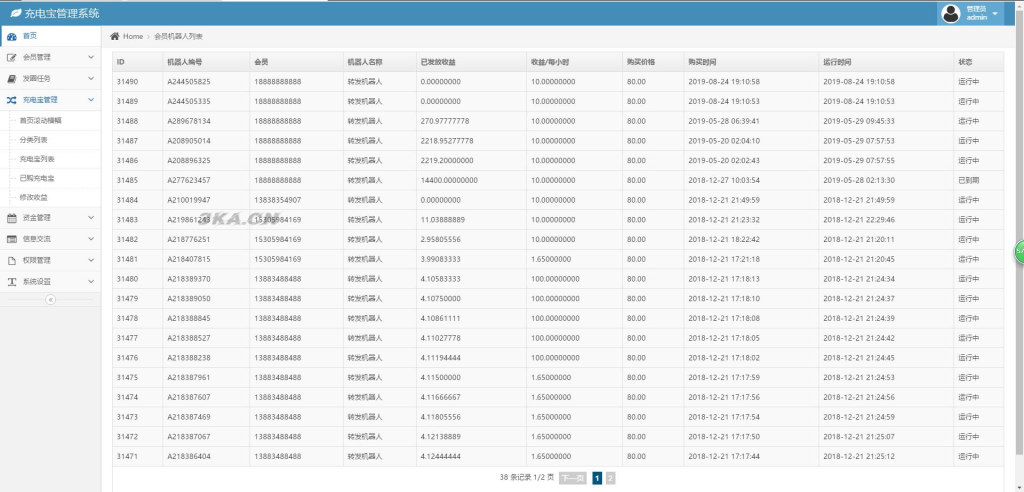Open the 充电宝列表 submenu item

(x=37, y=158)
